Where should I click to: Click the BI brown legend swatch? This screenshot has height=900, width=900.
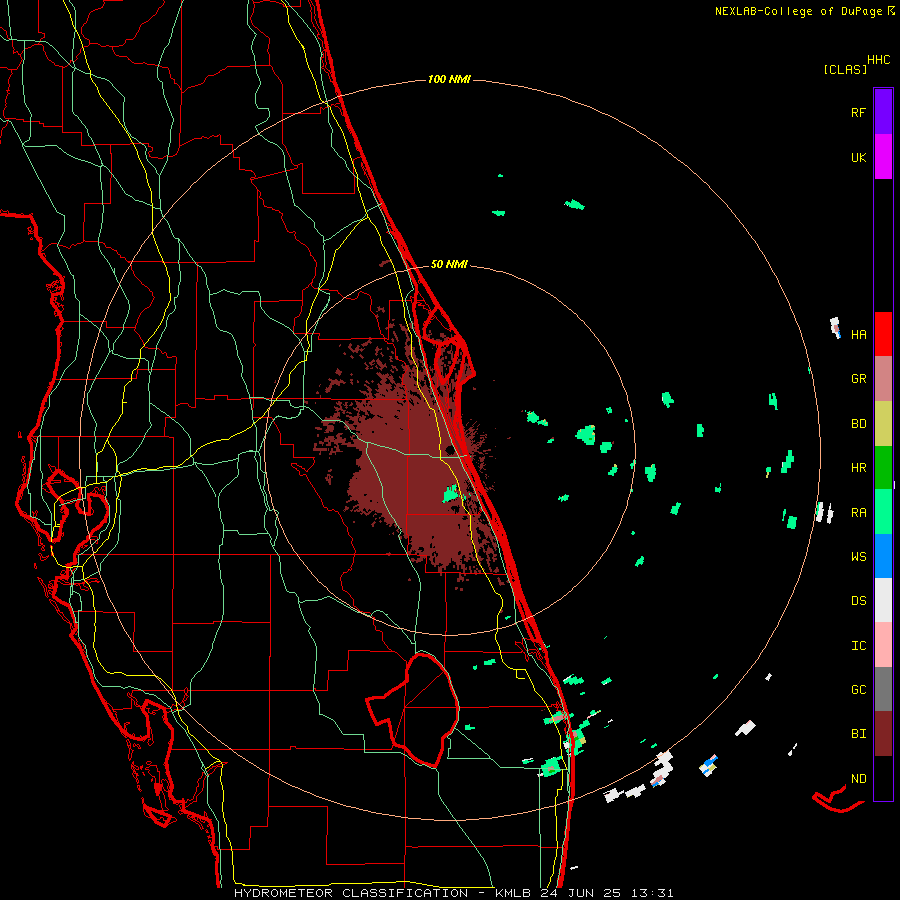[x=883, y=734]
